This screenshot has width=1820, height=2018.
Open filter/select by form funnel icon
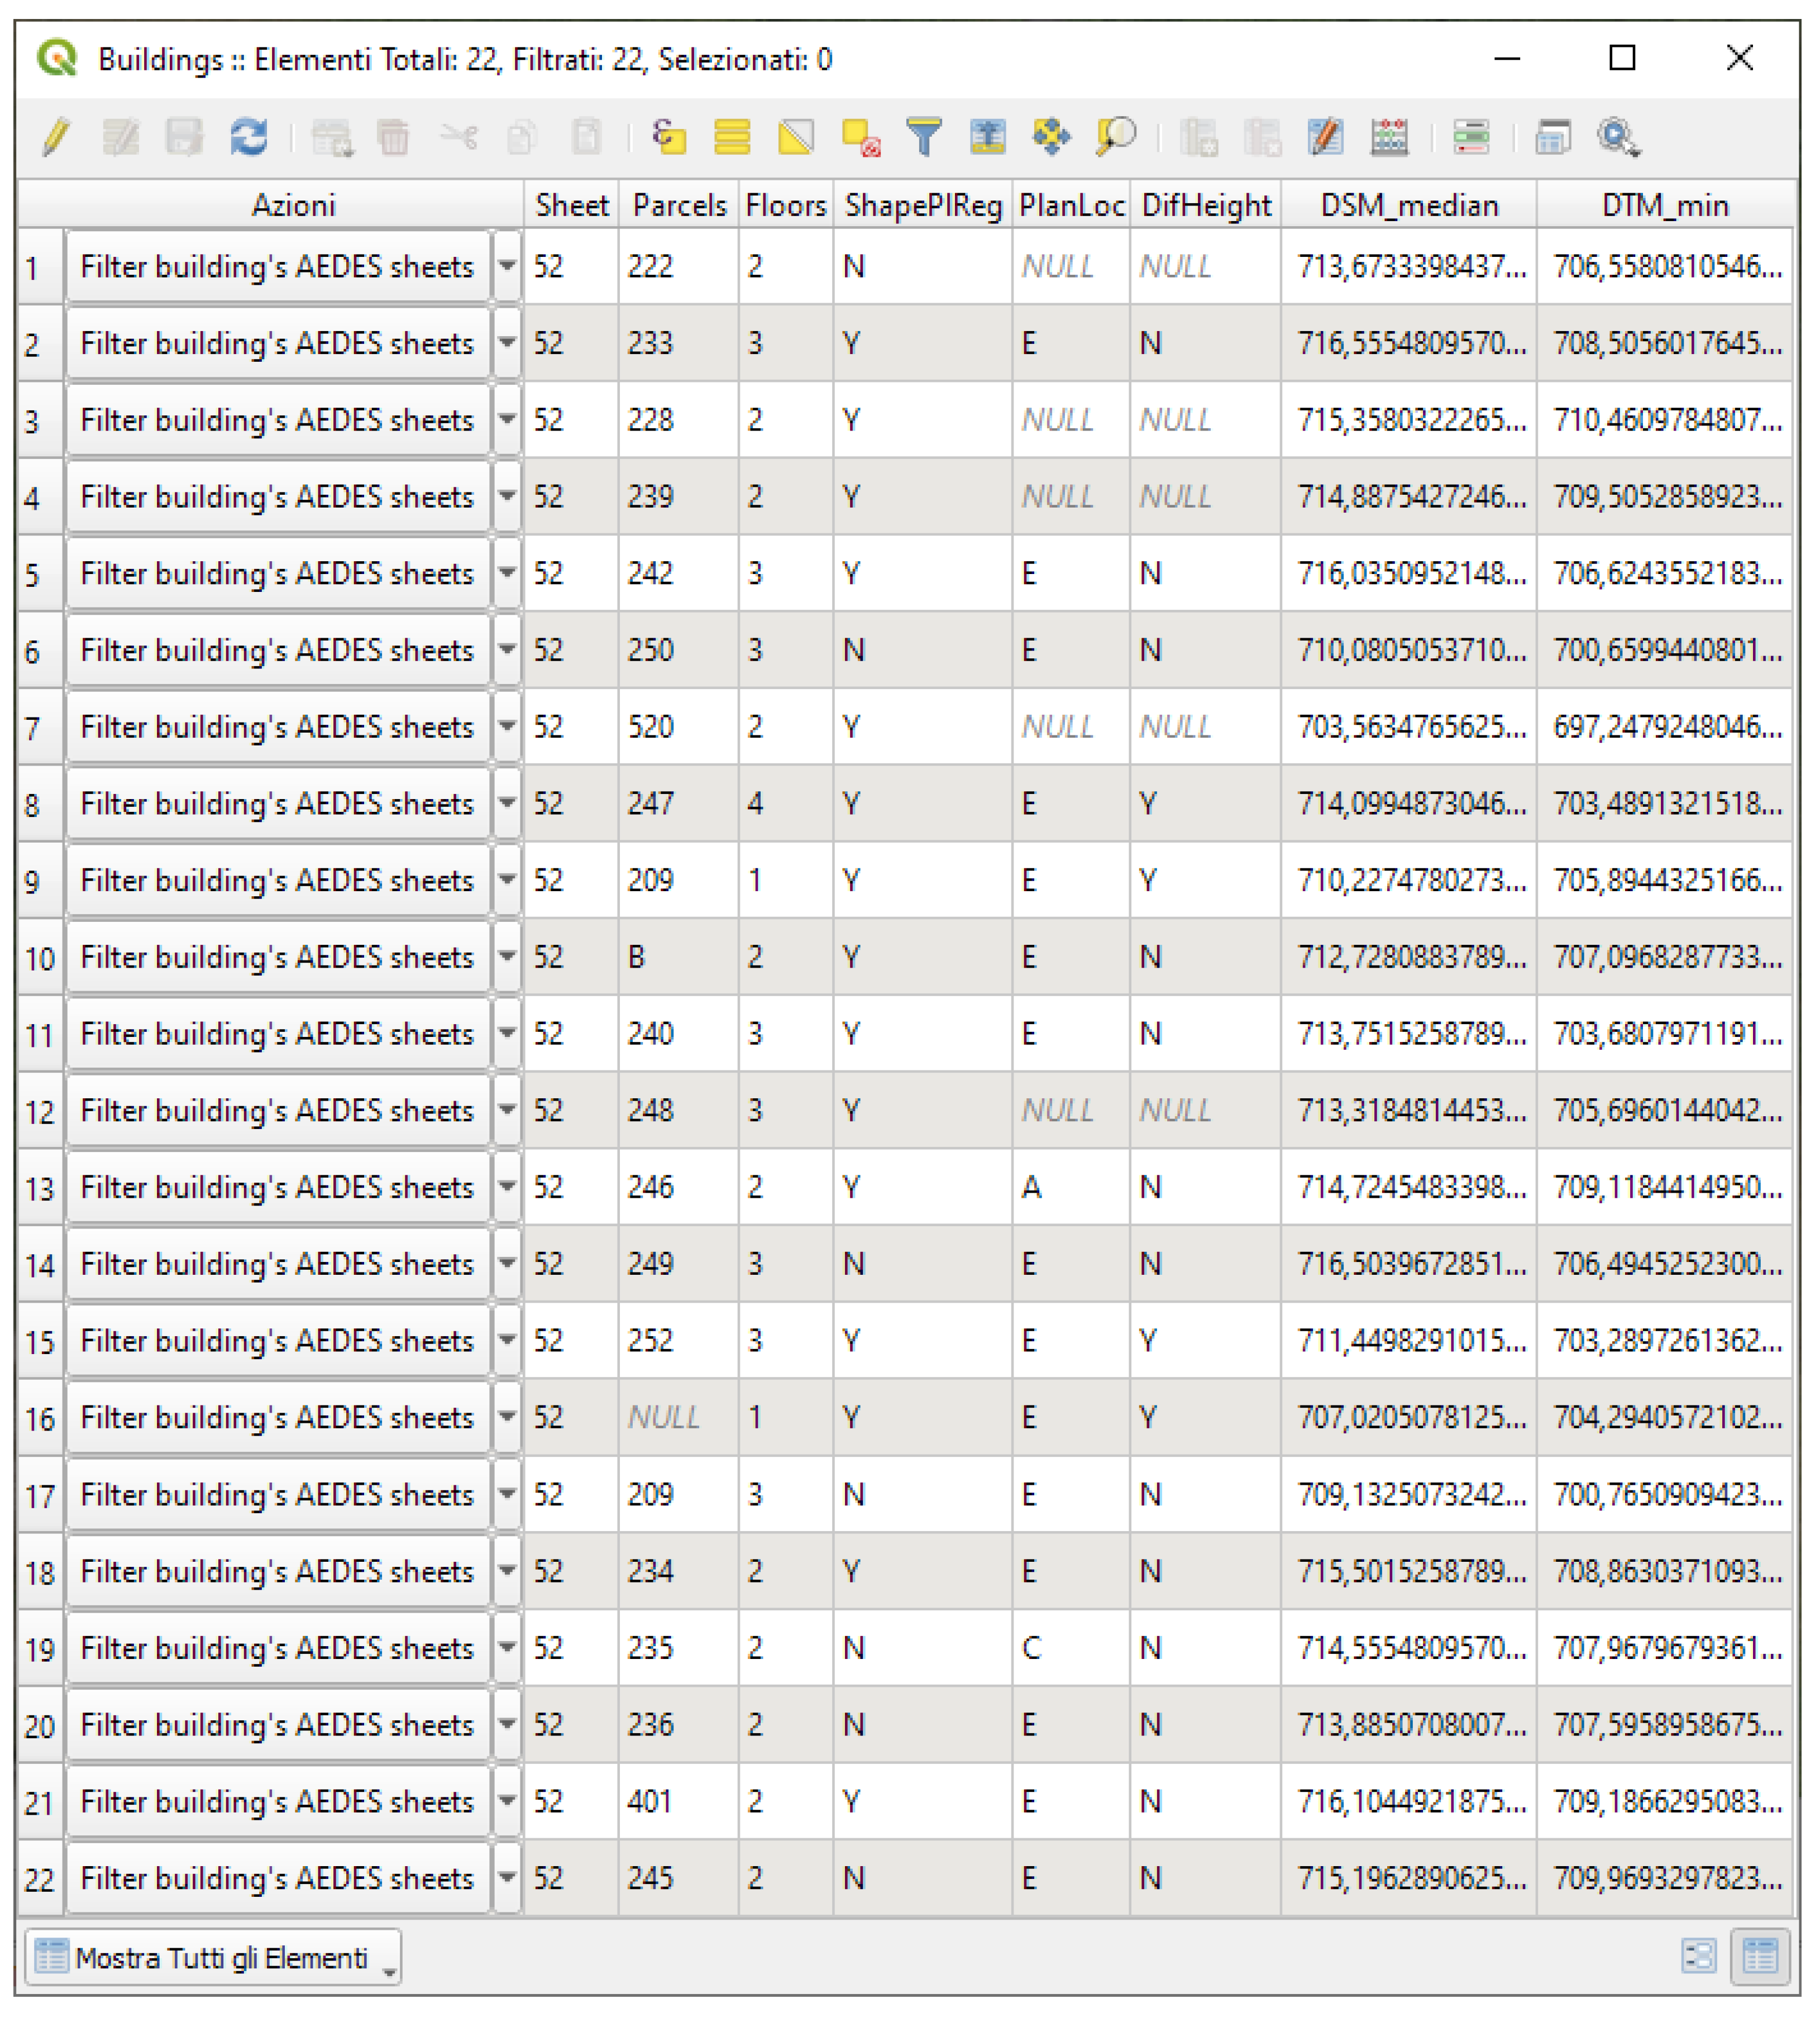[x=924, y=137]
